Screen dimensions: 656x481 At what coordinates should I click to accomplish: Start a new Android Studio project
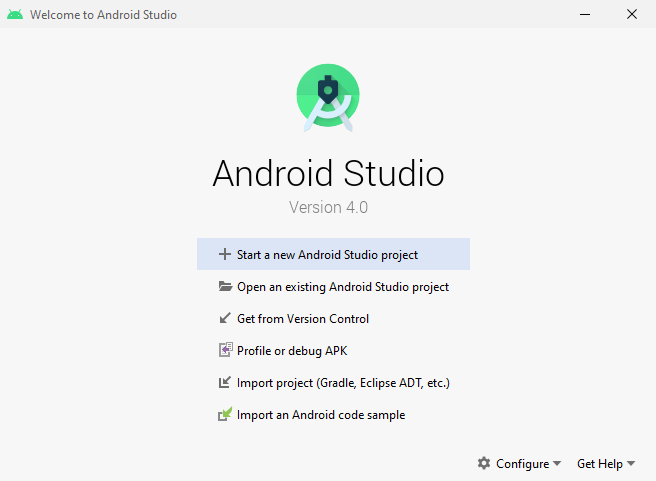coord(327,255)
